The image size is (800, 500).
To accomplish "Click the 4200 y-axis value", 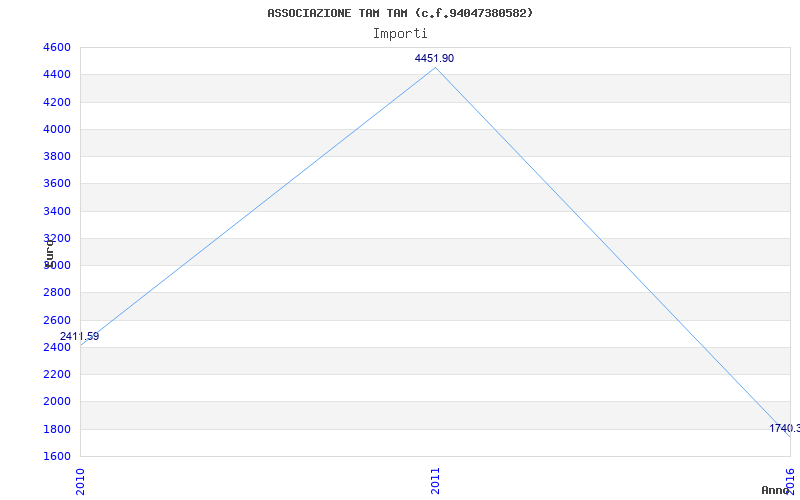I will tap(57, 102).
